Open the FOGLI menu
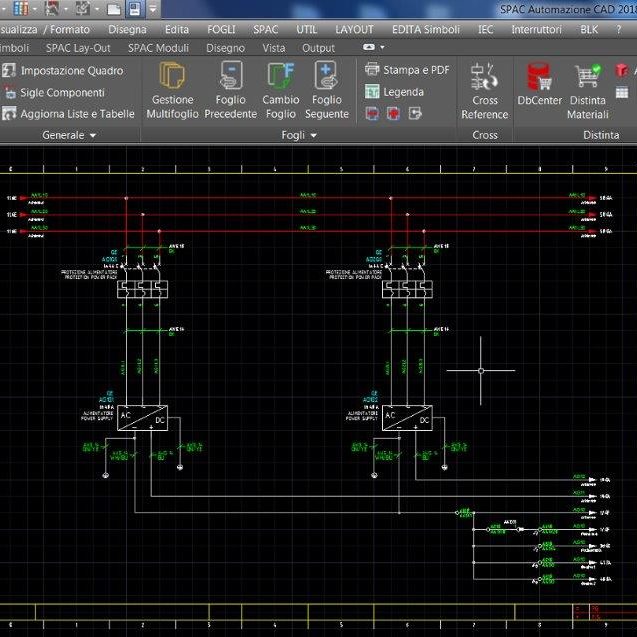The height and width of the screenshot is (637, 637). (x=221, y=30)
